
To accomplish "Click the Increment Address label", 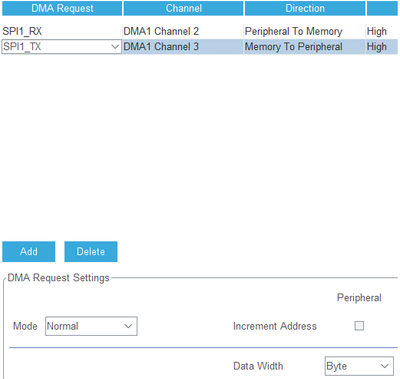I will pyautogui.click(x=275, y=326).
